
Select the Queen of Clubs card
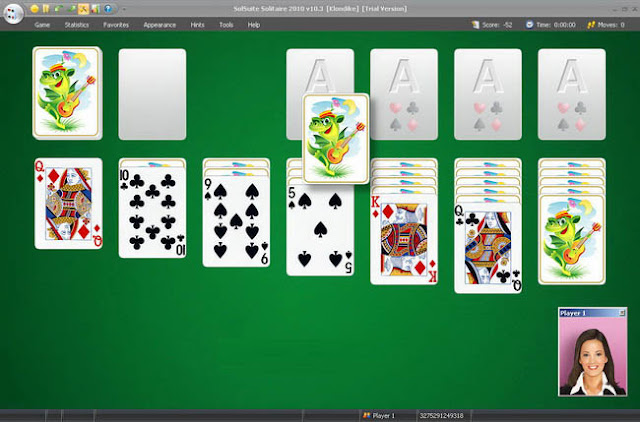(x=488, y=248)
